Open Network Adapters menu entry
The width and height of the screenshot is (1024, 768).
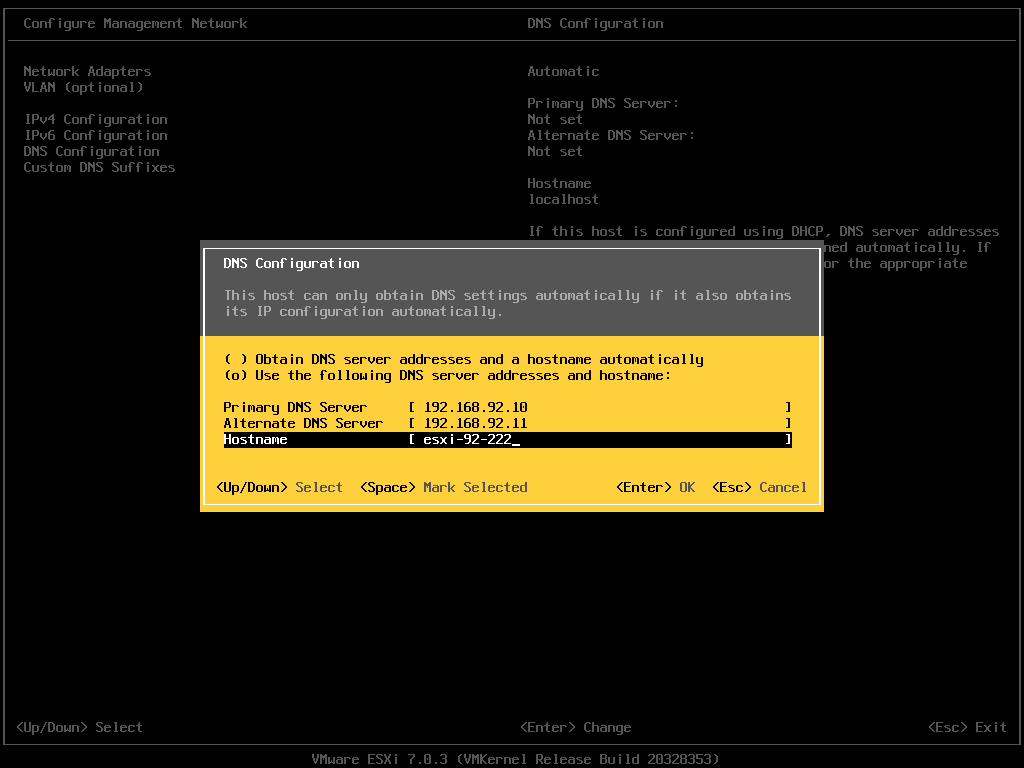87,71
